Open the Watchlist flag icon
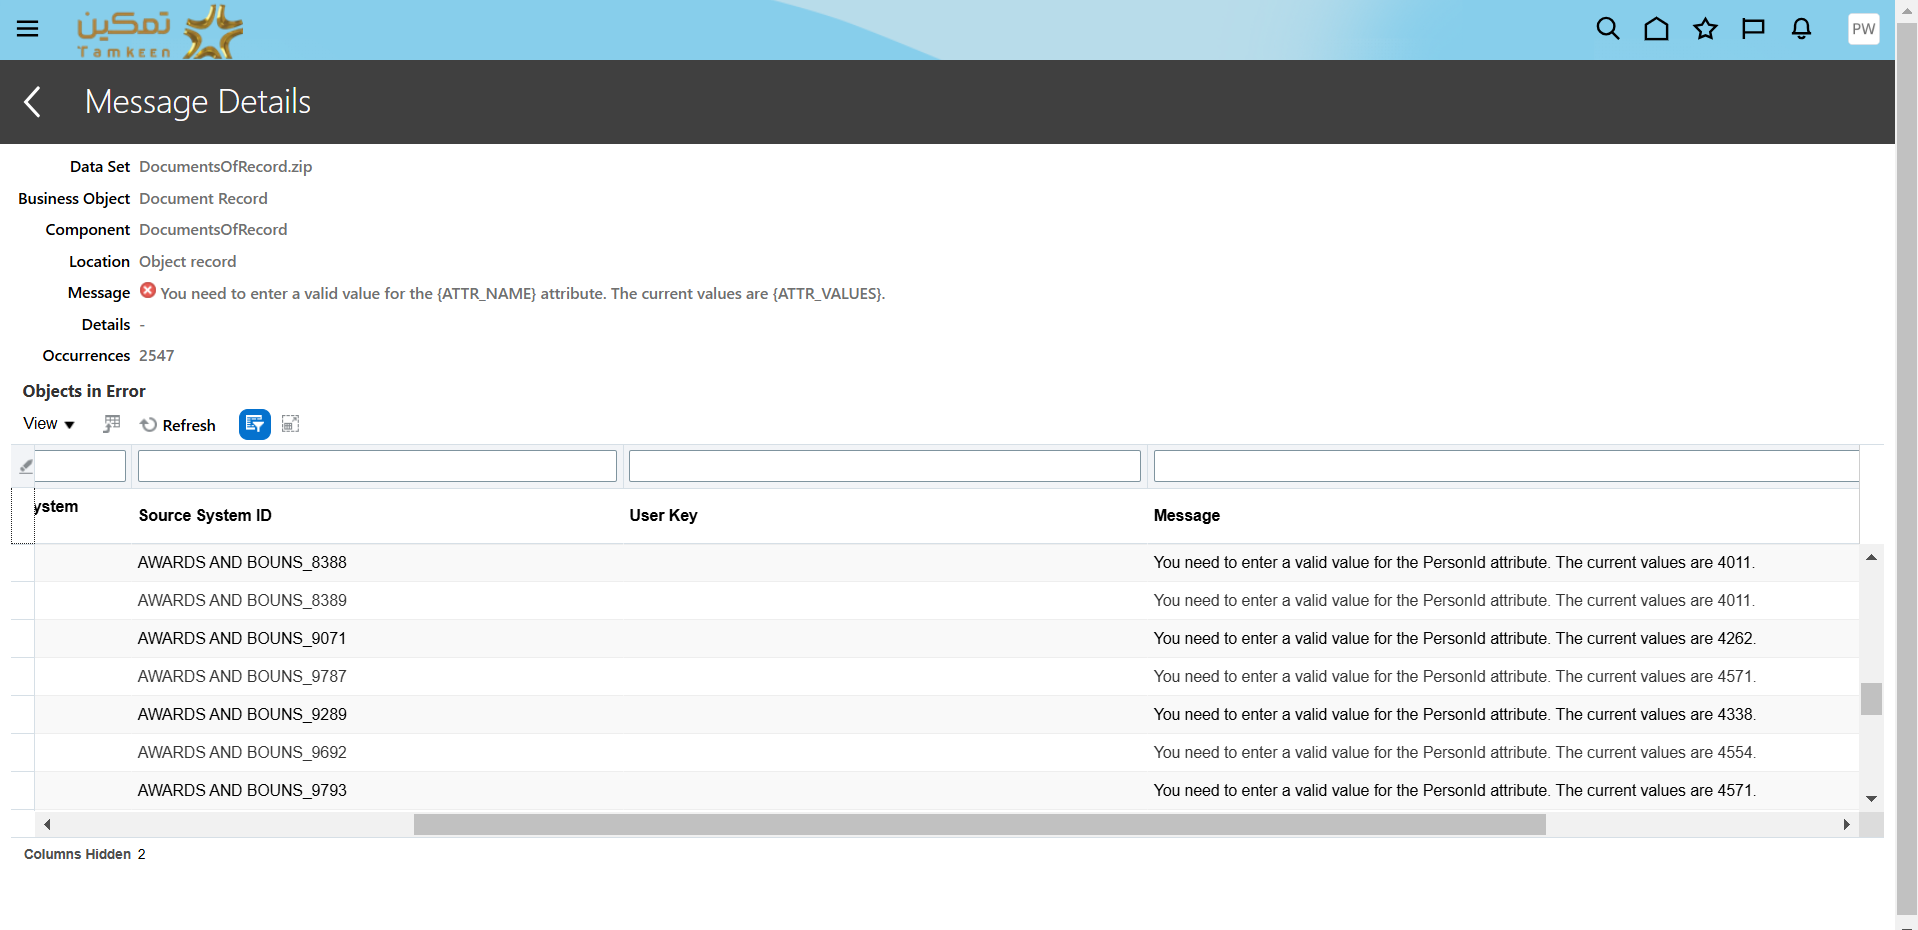 tap(1753, 29)
